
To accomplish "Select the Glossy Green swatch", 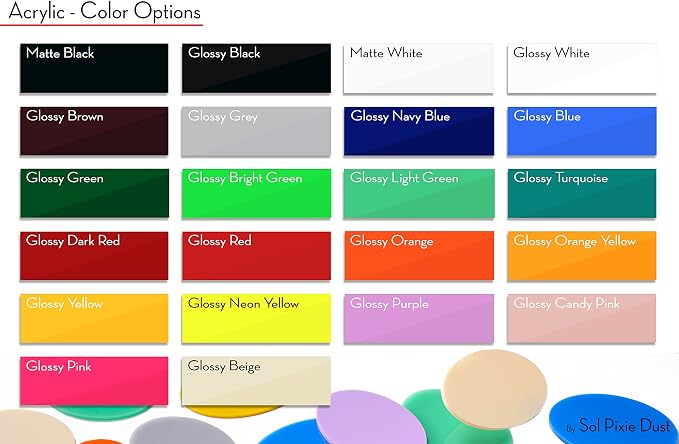I will [94, 193].
